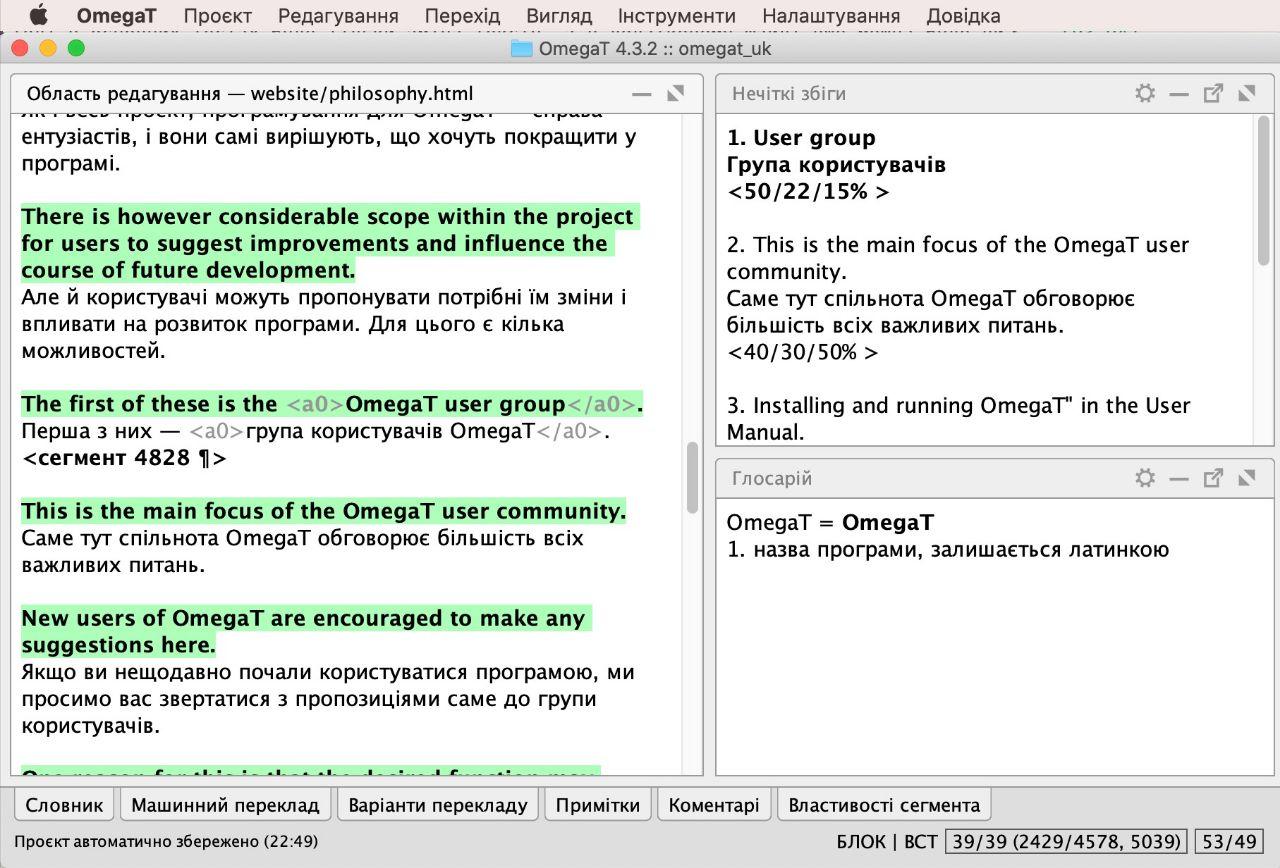Click fuzzy match 2 'This is the main focus'

[958, 258]
